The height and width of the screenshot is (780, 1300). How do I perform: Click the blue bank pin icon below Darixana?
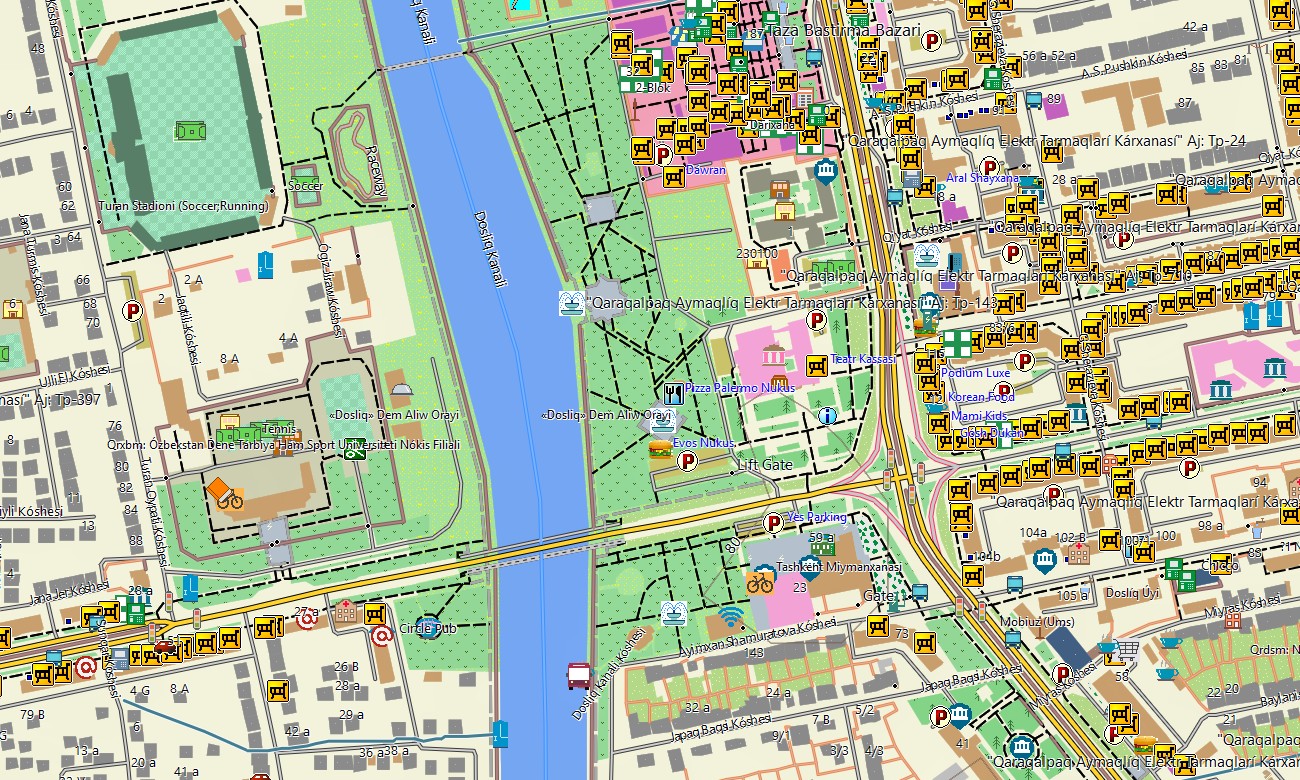coord(825,173)
